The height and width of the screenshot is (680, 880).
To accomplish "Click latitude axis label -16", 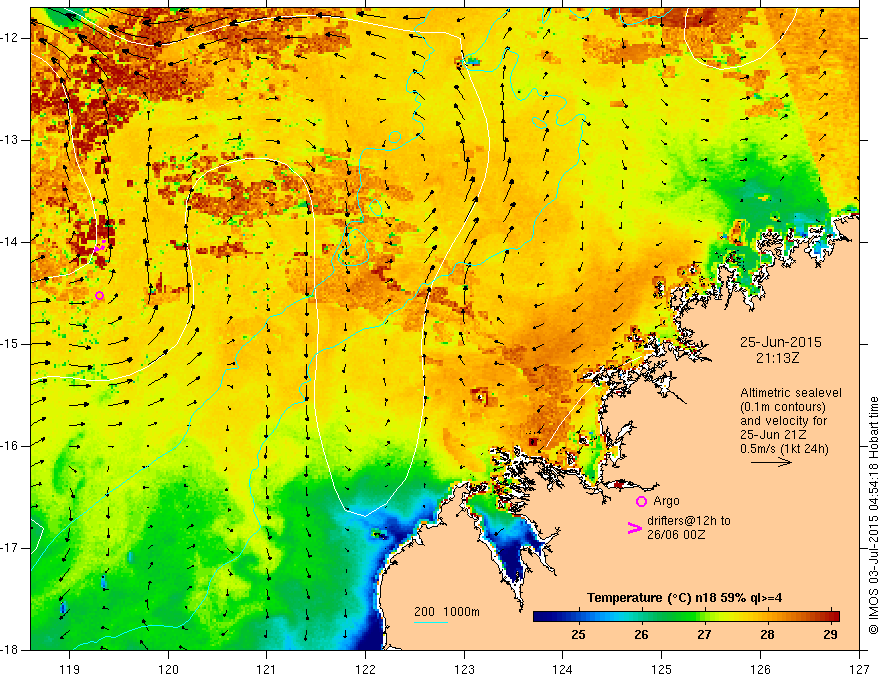I will (11, 446).
